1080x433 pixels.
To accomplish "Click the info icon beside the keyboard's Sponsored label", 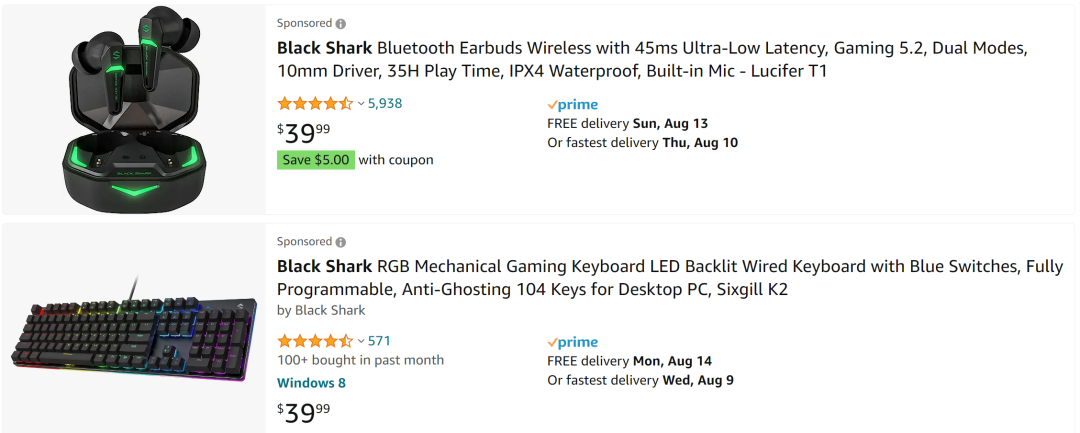I will (341, 242).
